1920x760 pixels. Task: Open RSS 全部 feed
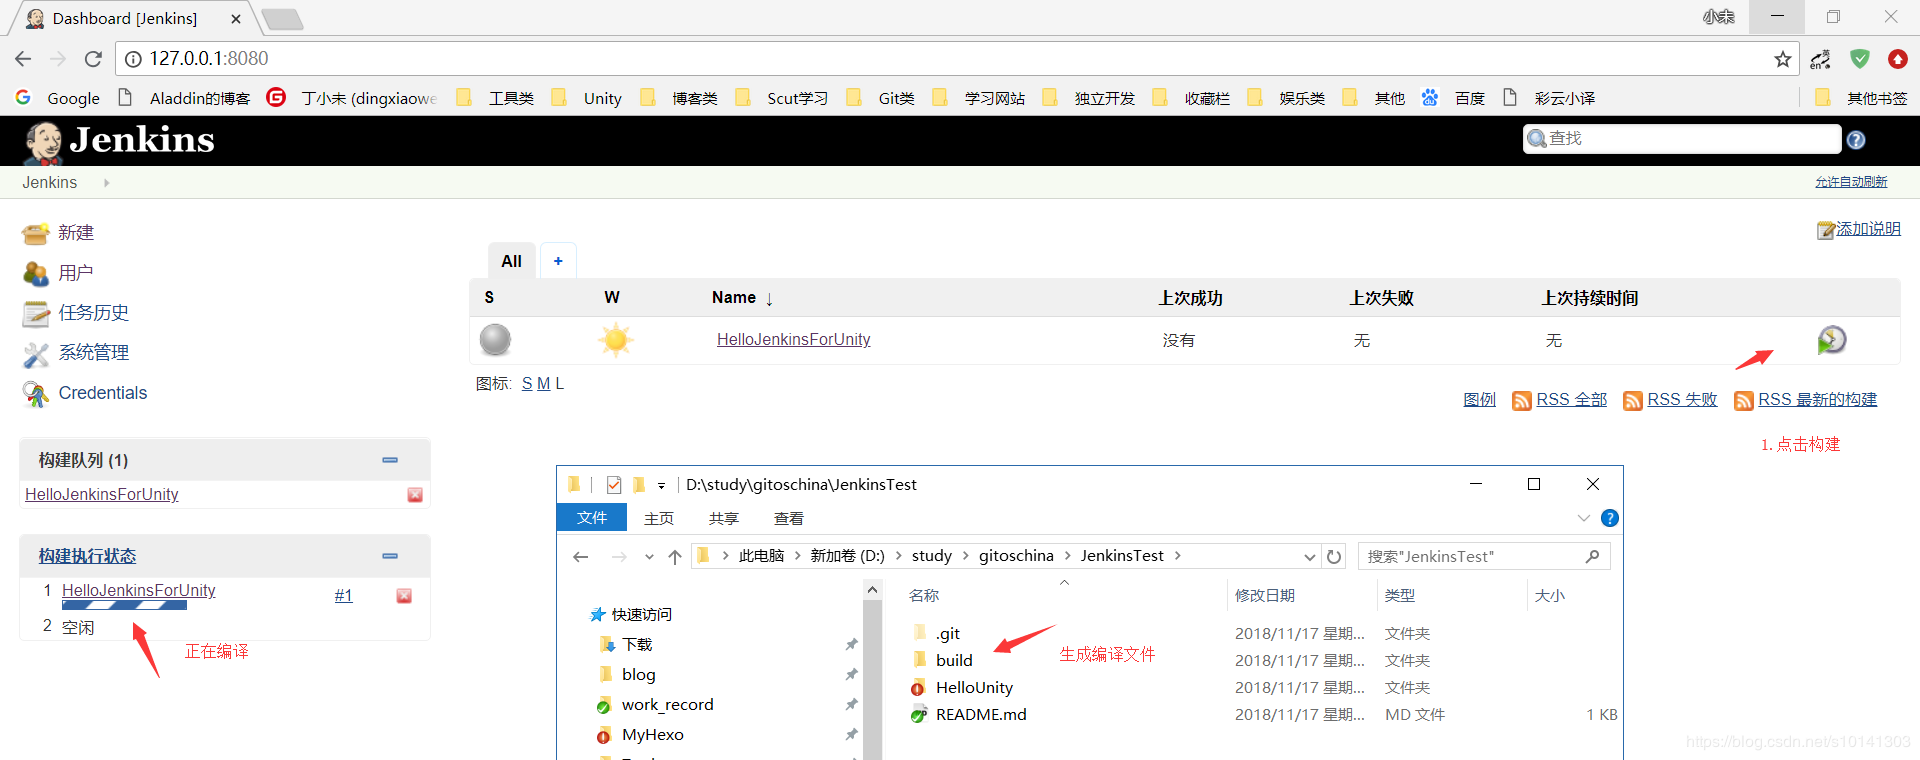(x=1571, y=400)
